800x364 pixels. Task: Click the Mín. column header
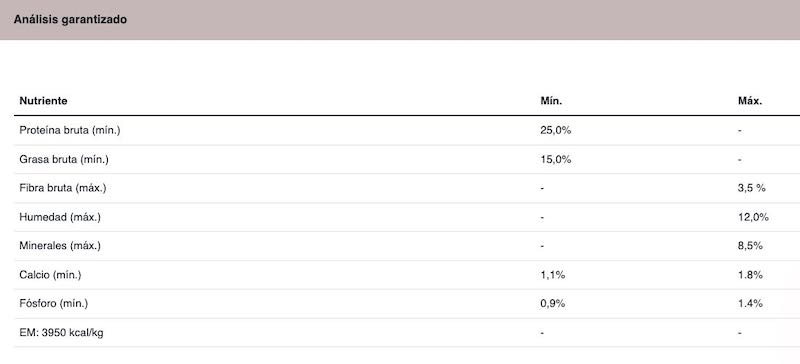coord(551,101)
